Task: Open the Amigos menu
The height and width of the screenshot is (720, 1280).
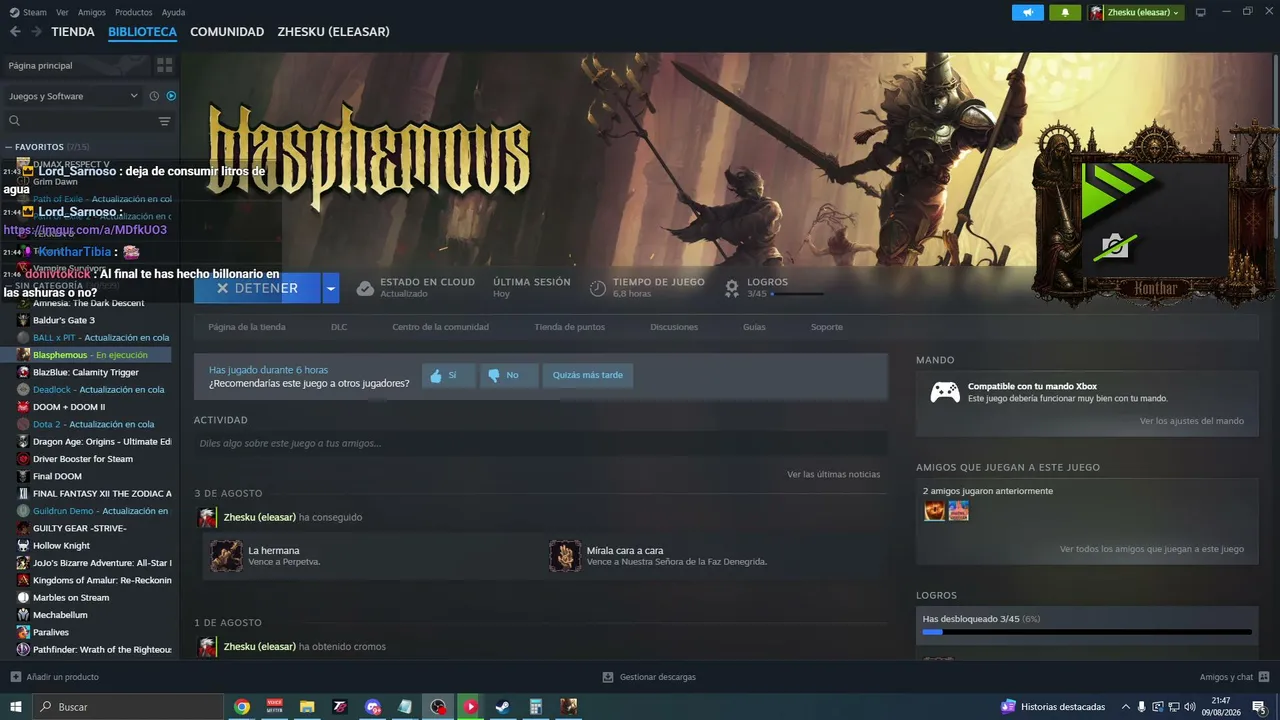Action: point(92,12)
